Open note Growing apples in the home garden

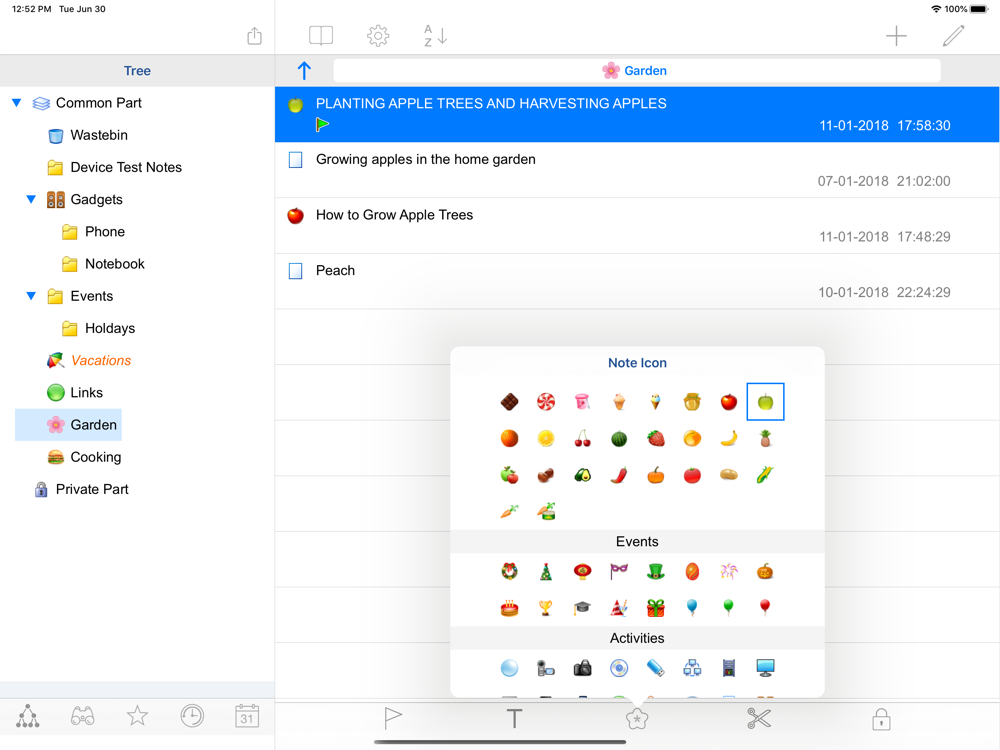click(x=637, y=170)
